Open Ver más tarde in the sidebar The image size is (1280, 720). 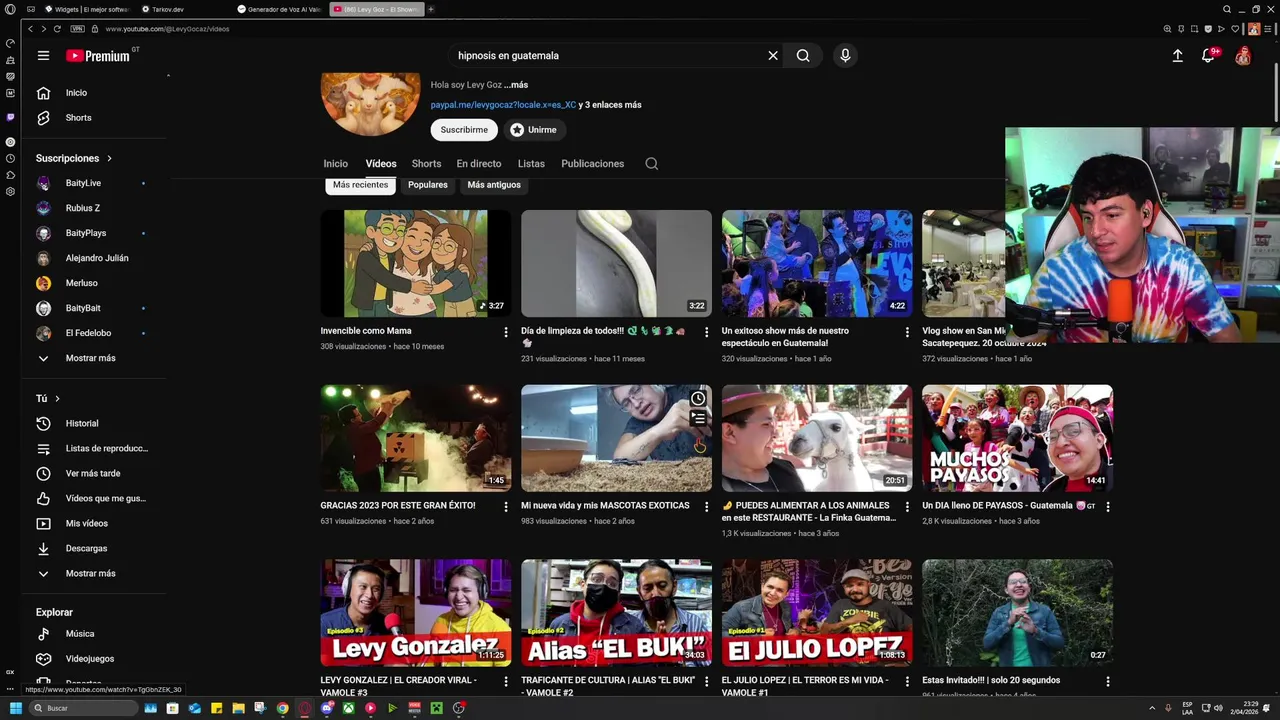(x=93, y=474)
